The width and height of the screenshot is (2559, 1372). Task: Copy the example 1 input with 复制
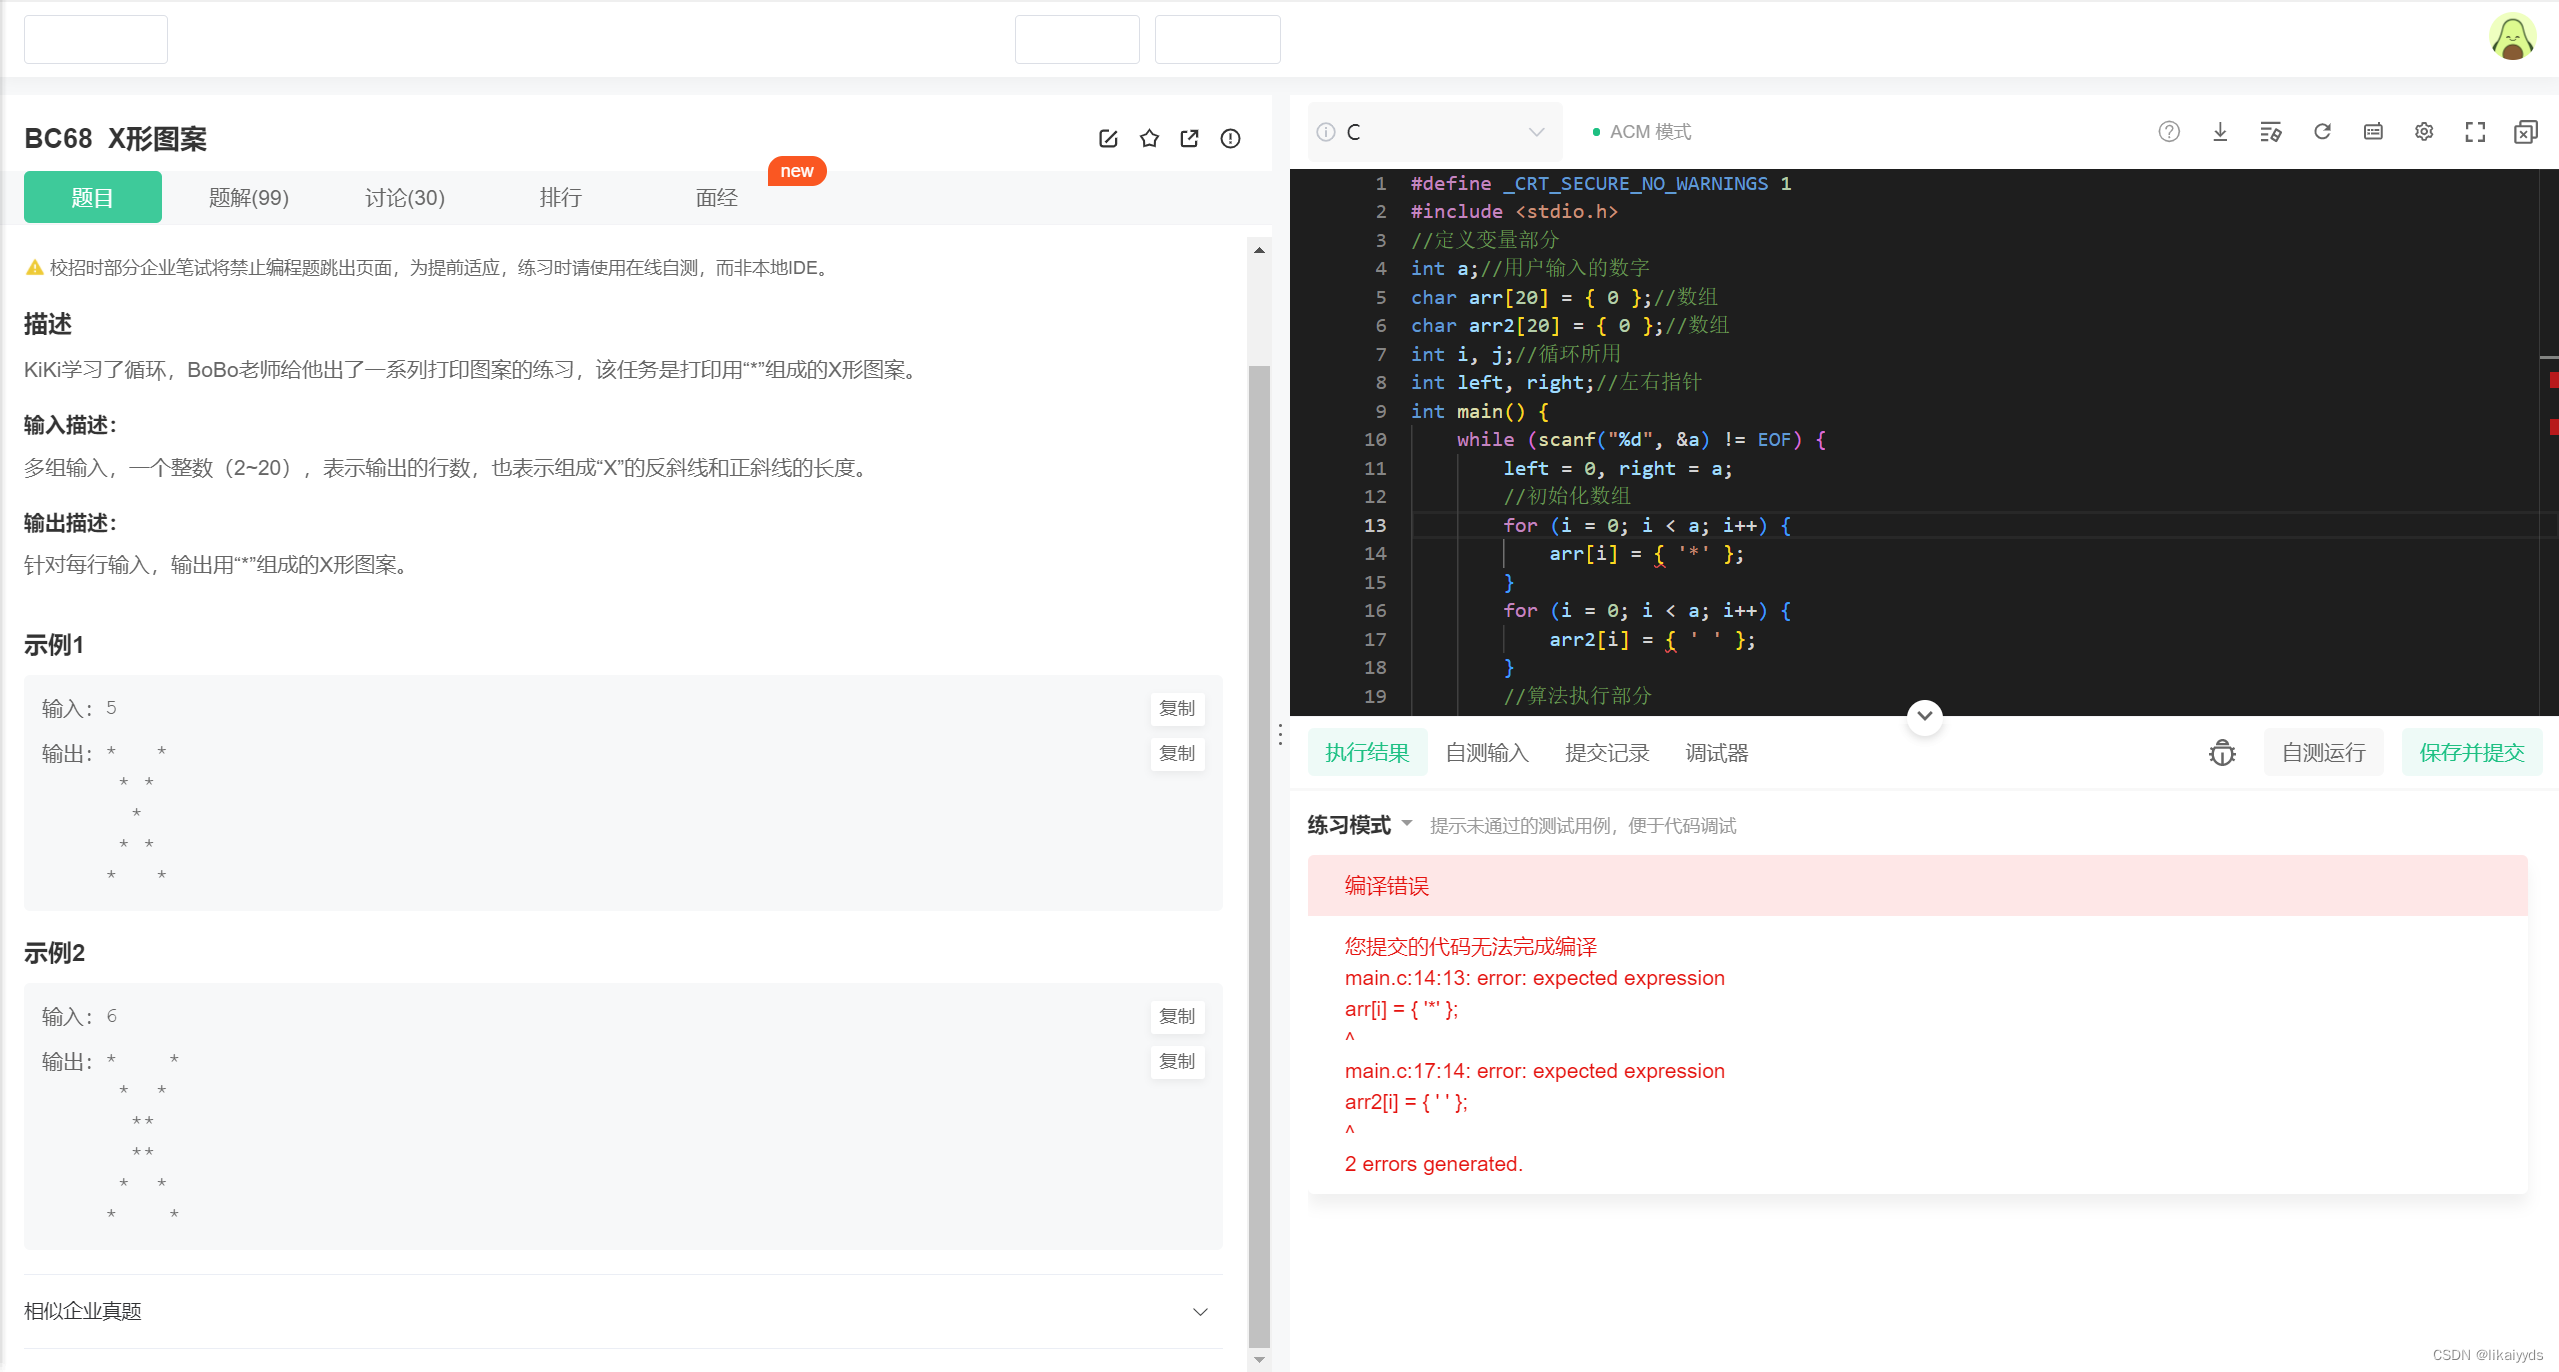(x=1177, y=708)
